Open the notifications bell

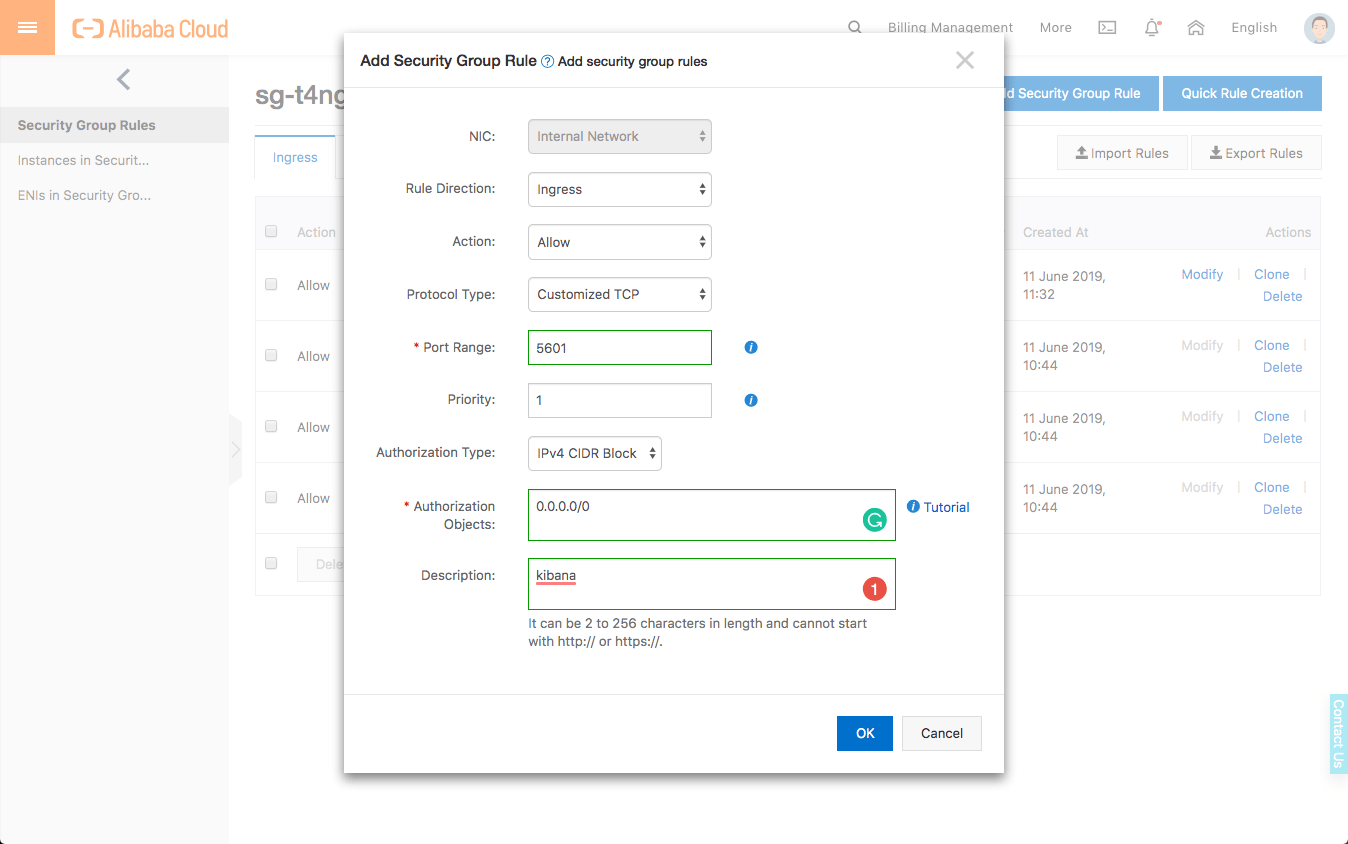pos(1152,28)
